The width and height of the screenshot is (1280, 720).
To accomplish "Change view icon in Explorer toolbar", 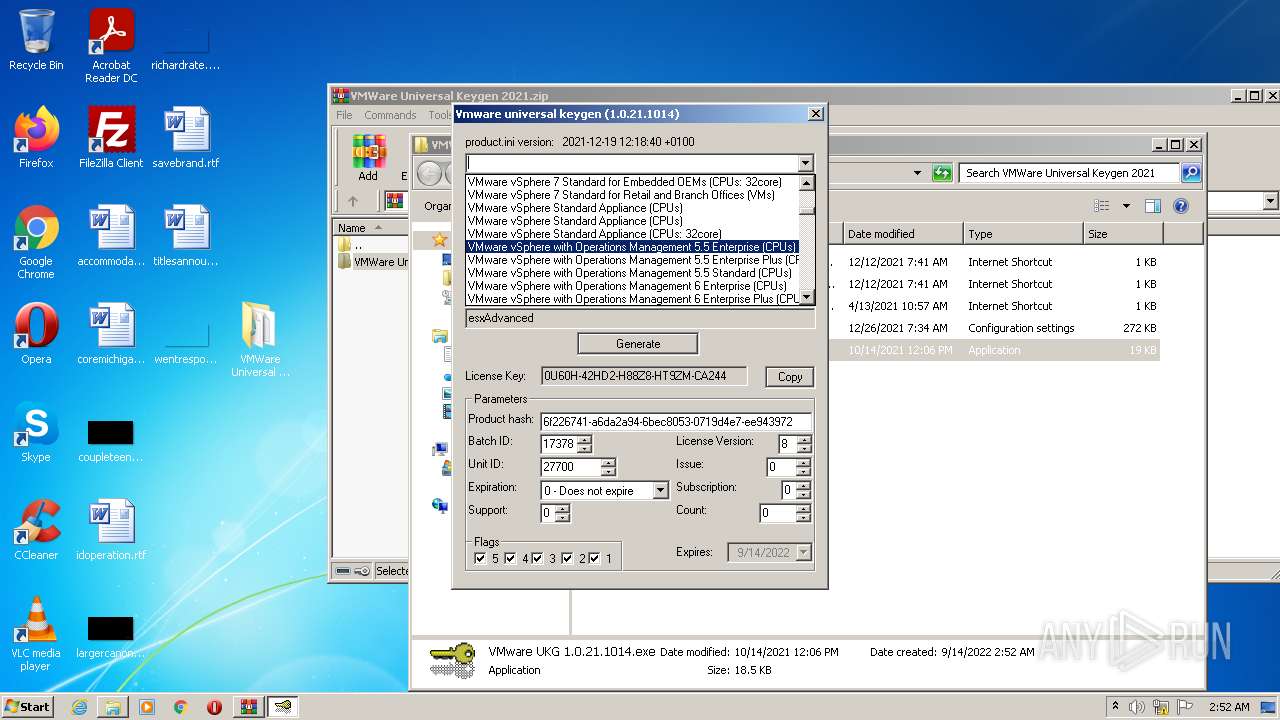I will [x=1101, y=206].
